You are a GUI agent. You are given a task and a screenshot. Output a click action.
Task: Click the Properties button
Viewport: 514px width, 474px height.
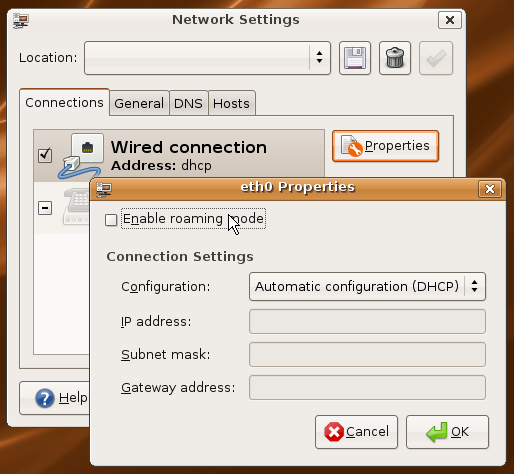[385, 146]
